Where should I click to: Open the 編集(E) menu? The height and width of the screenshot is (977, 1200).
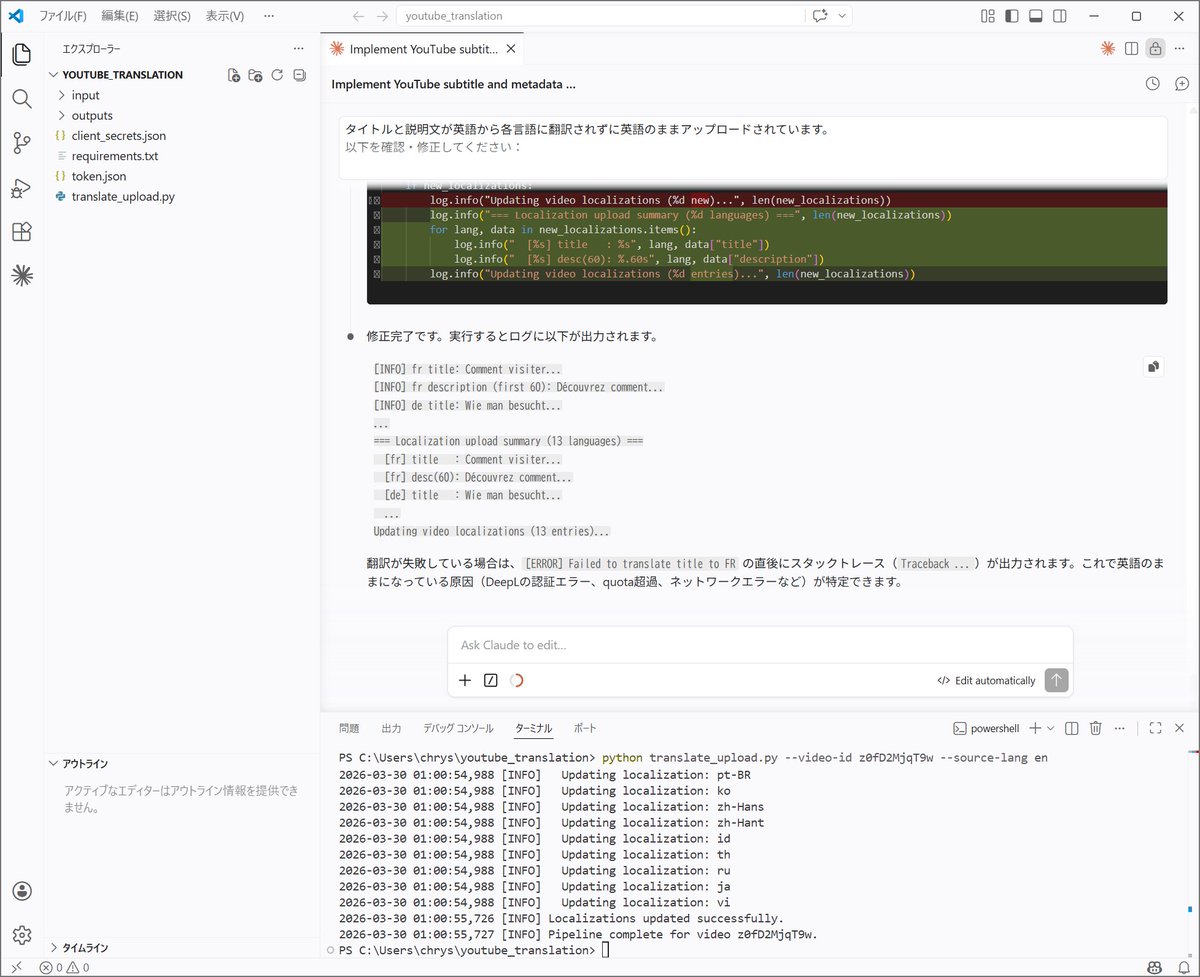[119, 16]
